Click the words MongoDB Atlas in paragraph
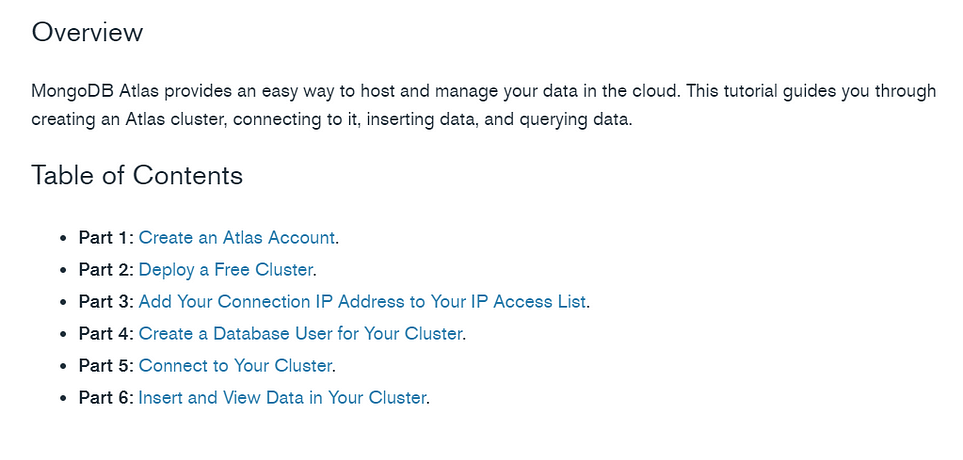The image size is (963, 460). click(x=95, y=92)
